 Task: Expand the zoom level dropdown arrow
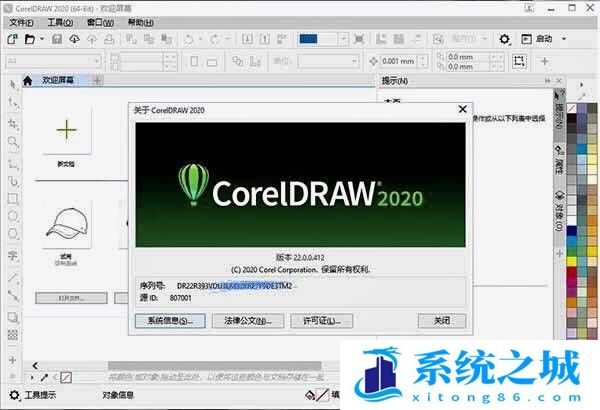pyautogui.click(x=344, y=39)
